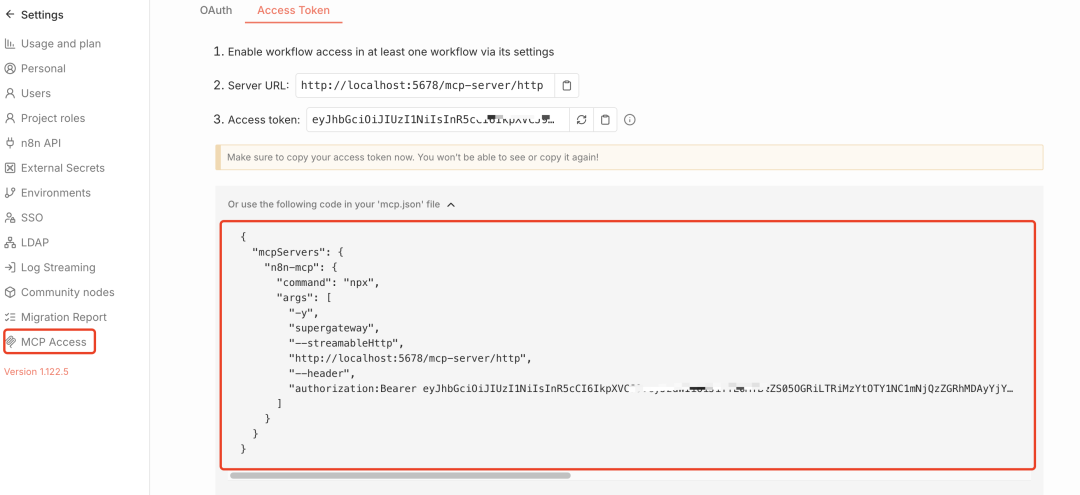Copy the access token with clipboard icon
The width and height of the screenshot is (1080, 495).
605,120
